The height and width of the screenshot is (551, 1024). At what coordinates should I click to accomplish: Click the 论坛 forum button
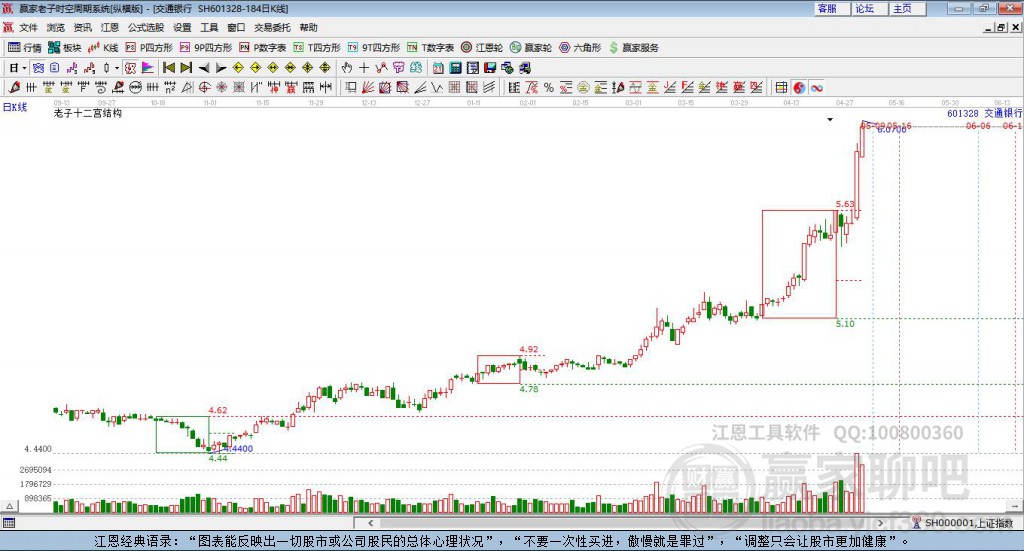coord(870,8)
